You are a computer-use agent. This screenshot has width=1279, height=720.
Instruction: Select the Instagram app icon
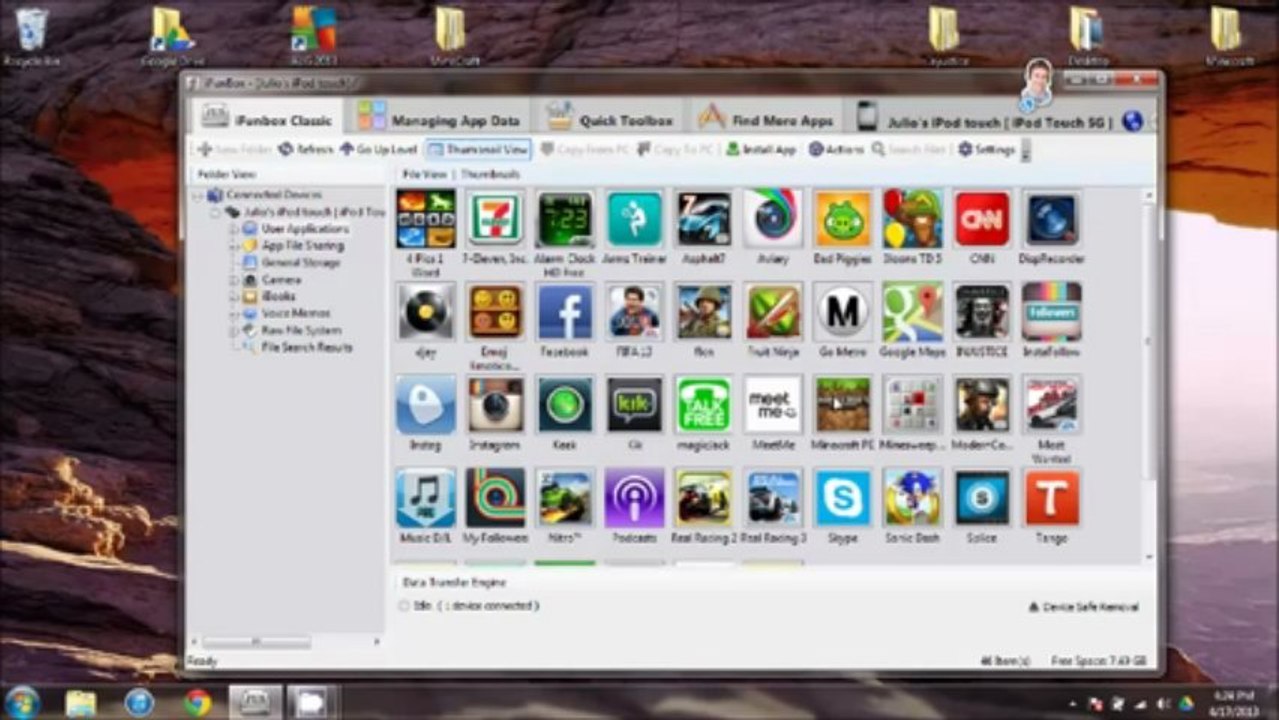[x=496, y=405]
